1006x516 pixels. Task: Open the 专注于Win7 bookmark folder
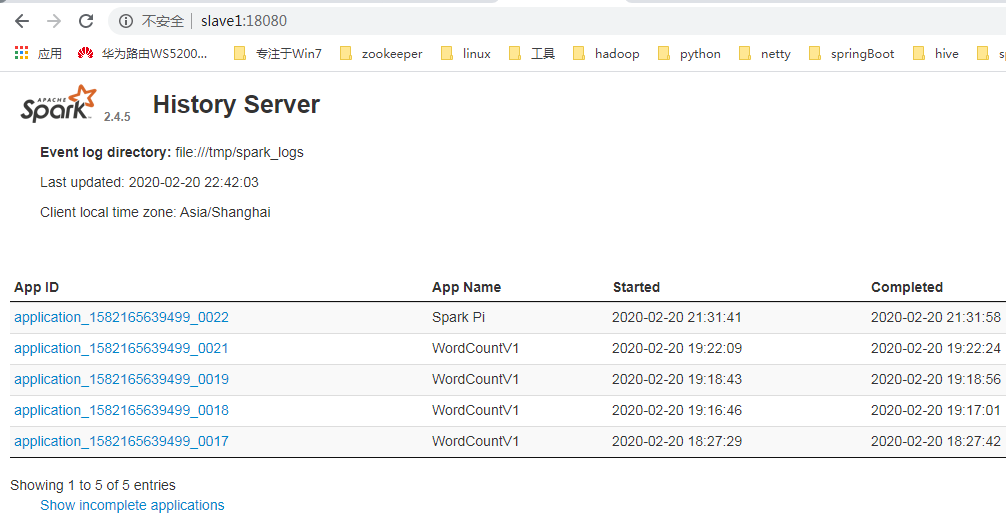click(x=277, y=53)
